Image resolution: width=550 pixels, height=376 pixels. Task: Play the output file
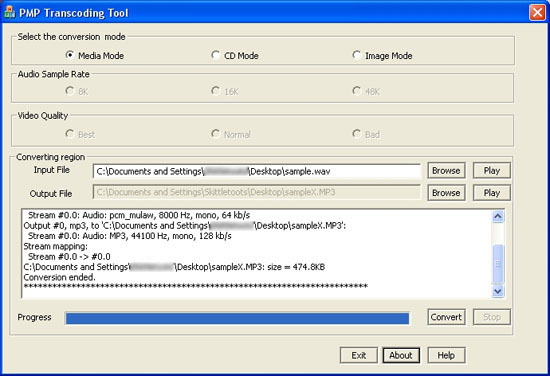[492, 193]
